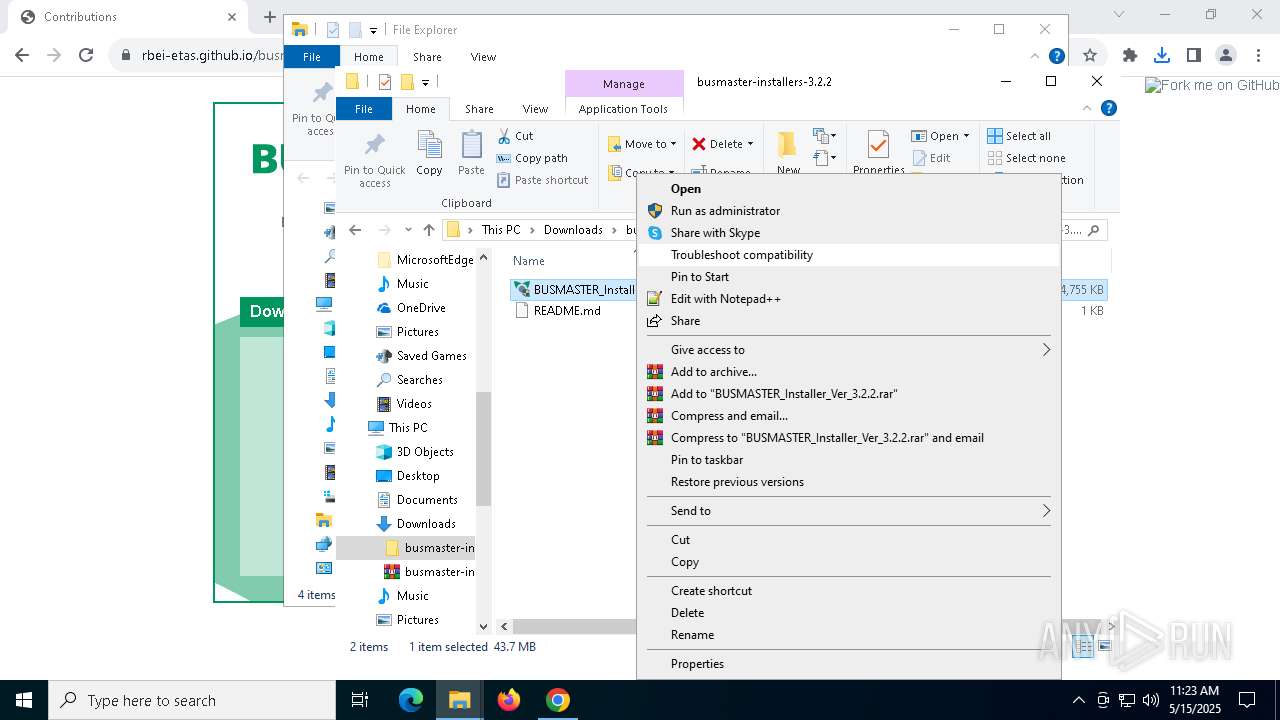Select Videos in navigation pane
This screenshot has width=1280, height=720.
pos(414,404)
